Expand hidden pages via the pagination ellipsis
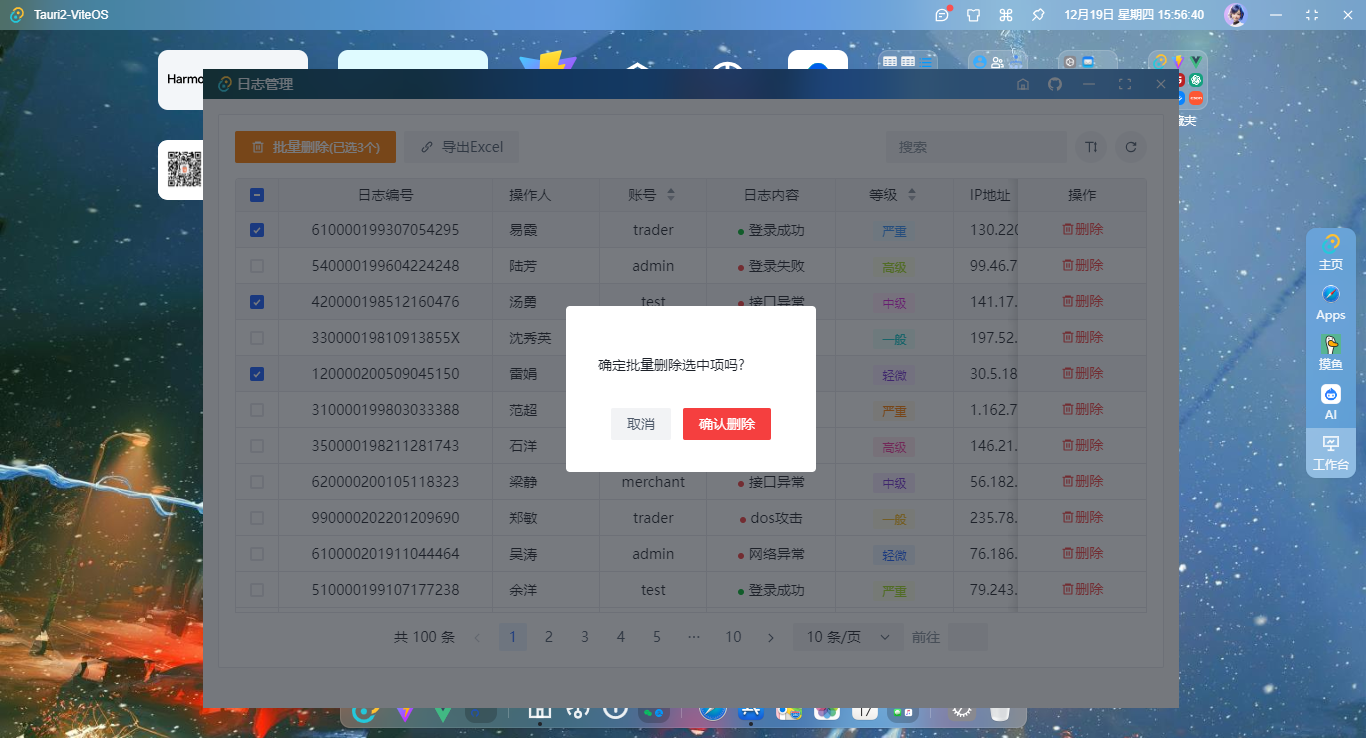 (694, 636)
